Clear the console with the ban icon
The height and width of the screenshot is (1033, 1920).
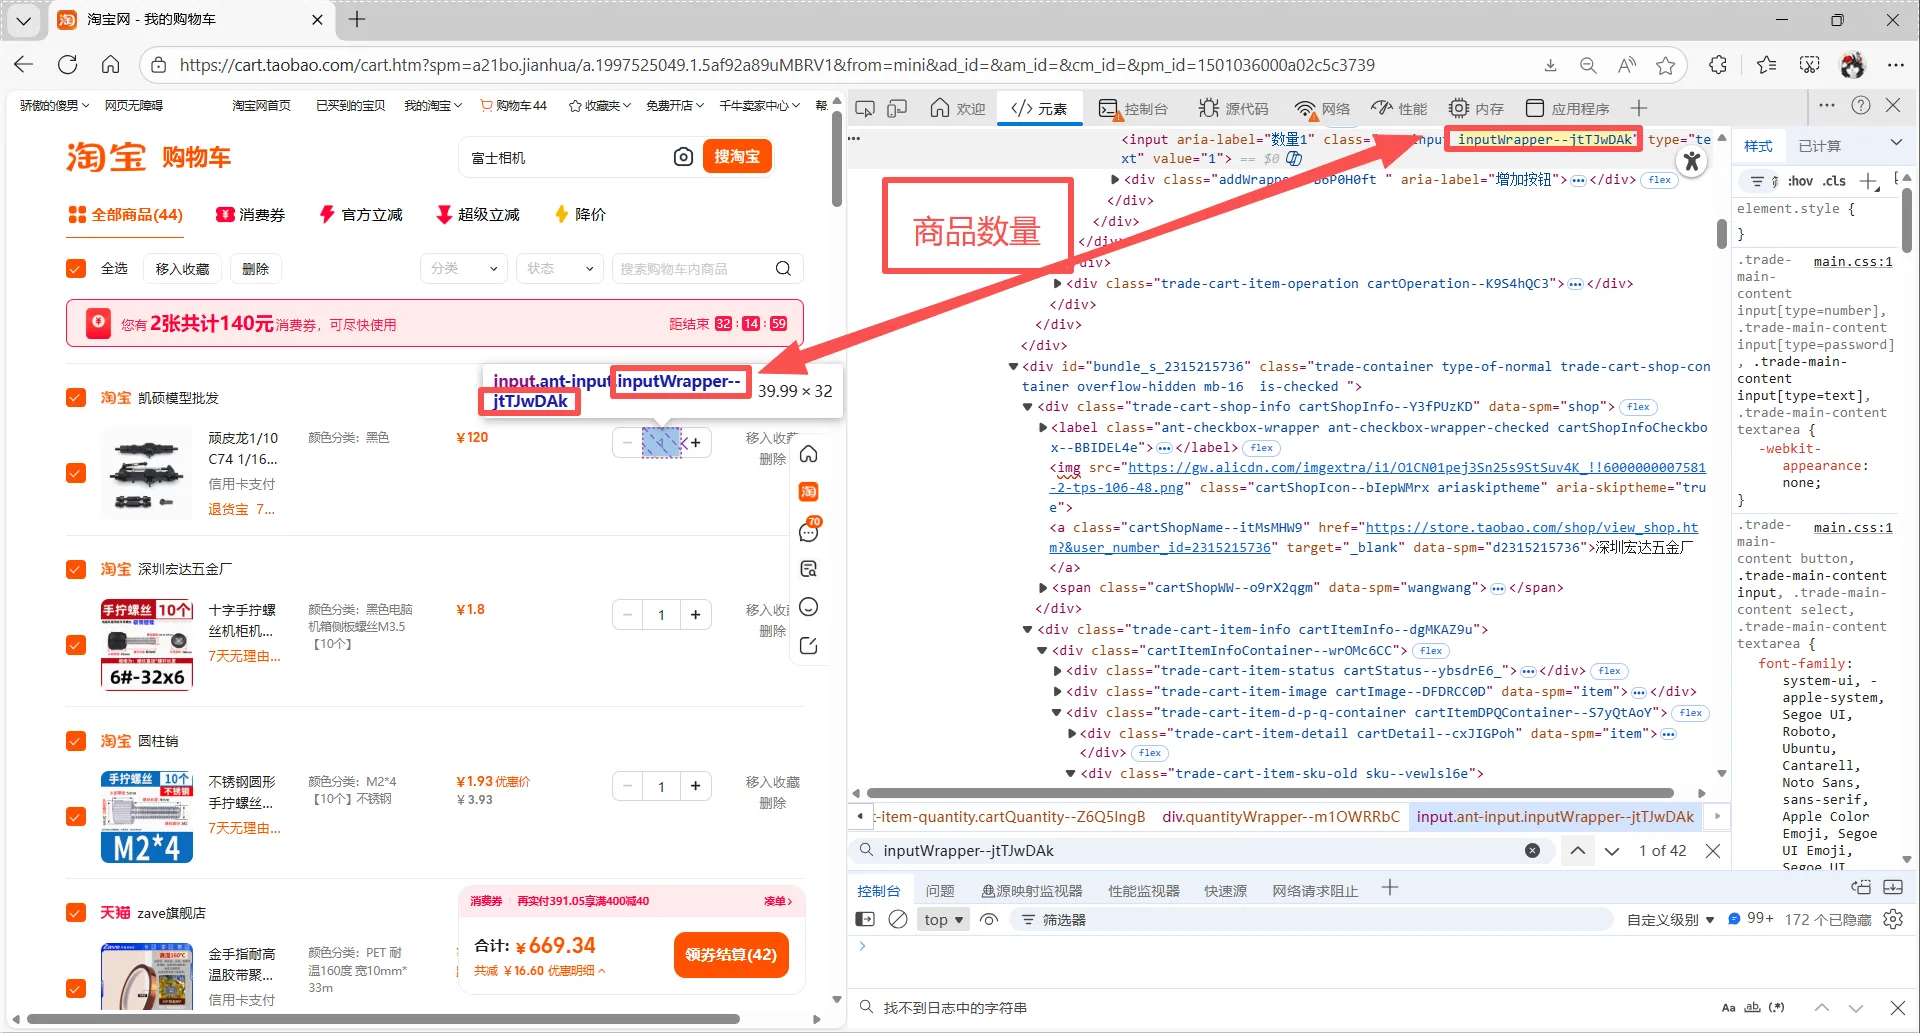[898, 919]
